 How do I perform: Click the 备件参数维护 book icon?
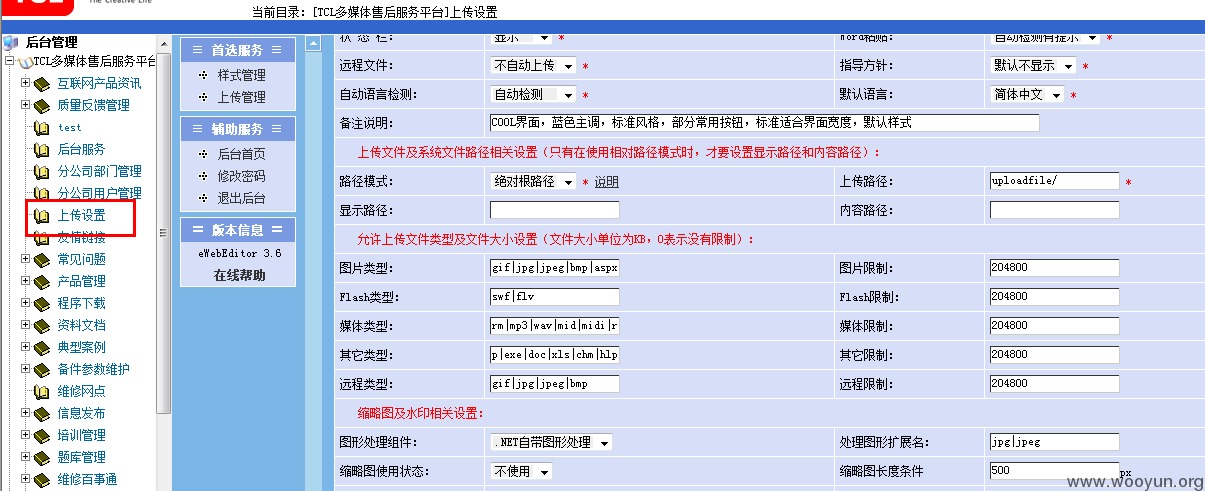41,369
